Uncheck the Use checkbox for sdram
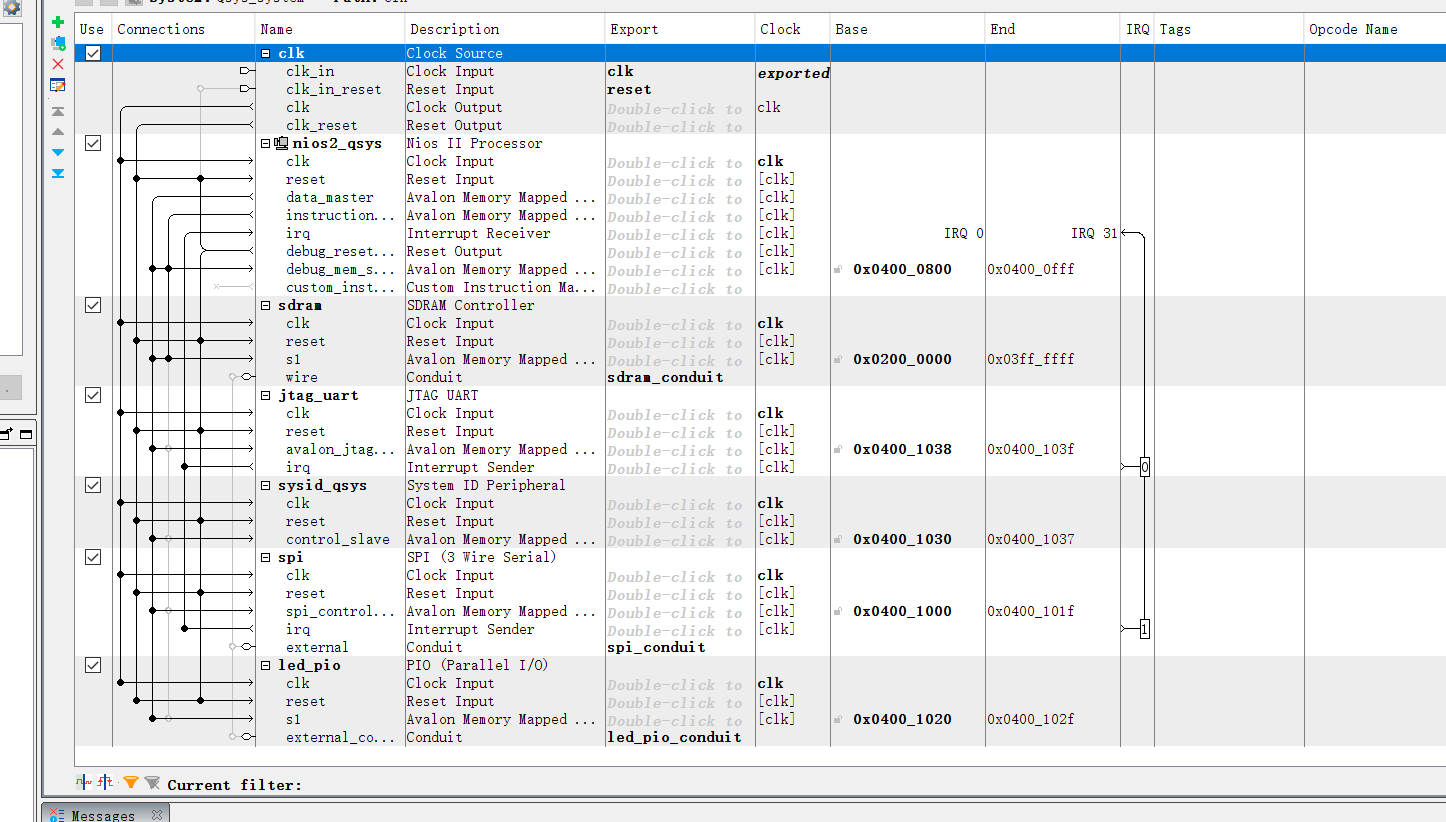 [93, 305]
